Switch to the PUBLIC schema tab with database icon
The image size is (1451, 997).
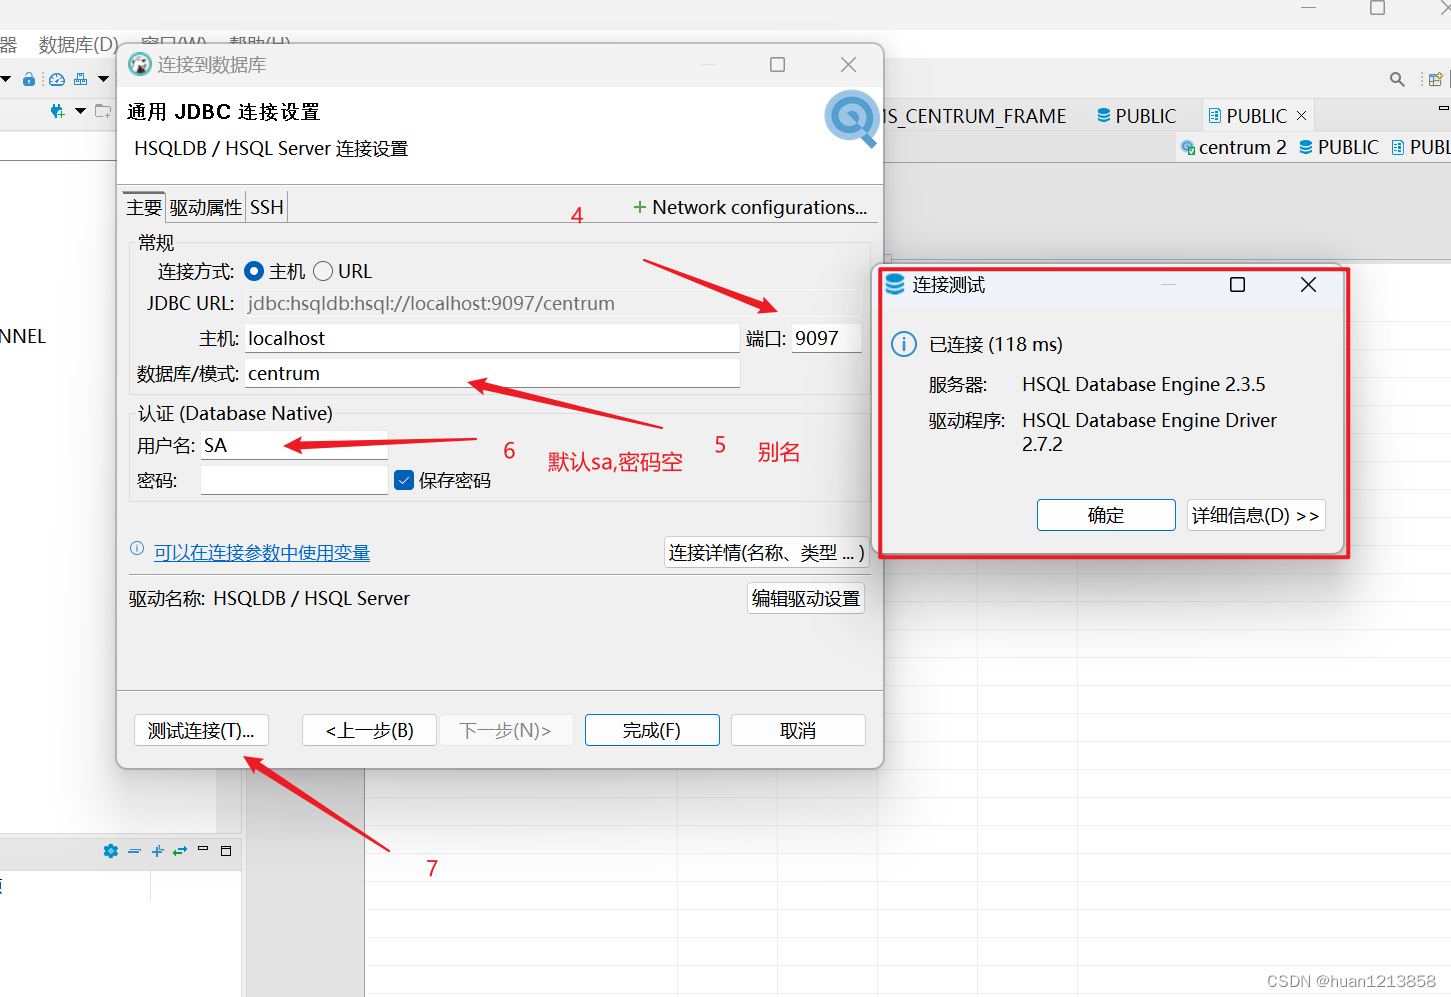pos(1136,116)
